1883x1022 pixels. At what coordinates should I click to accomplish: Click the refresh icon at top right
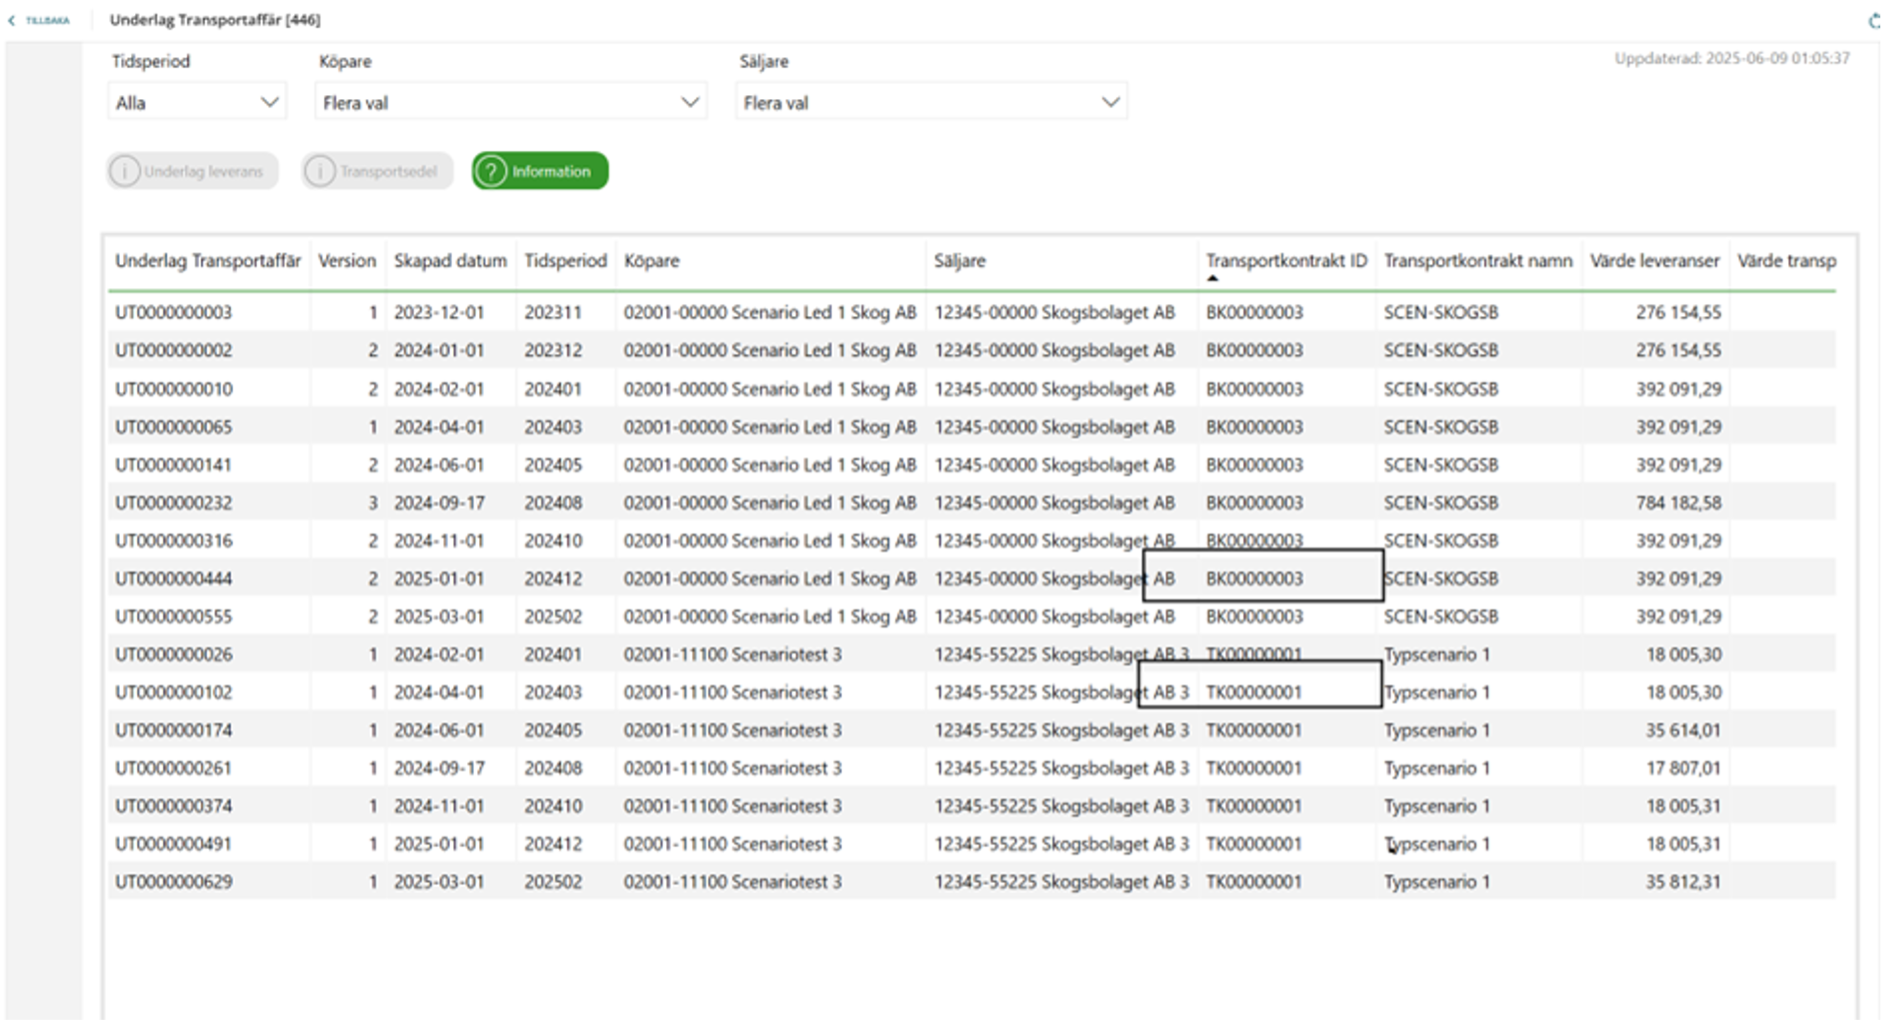coord(1874,20)
